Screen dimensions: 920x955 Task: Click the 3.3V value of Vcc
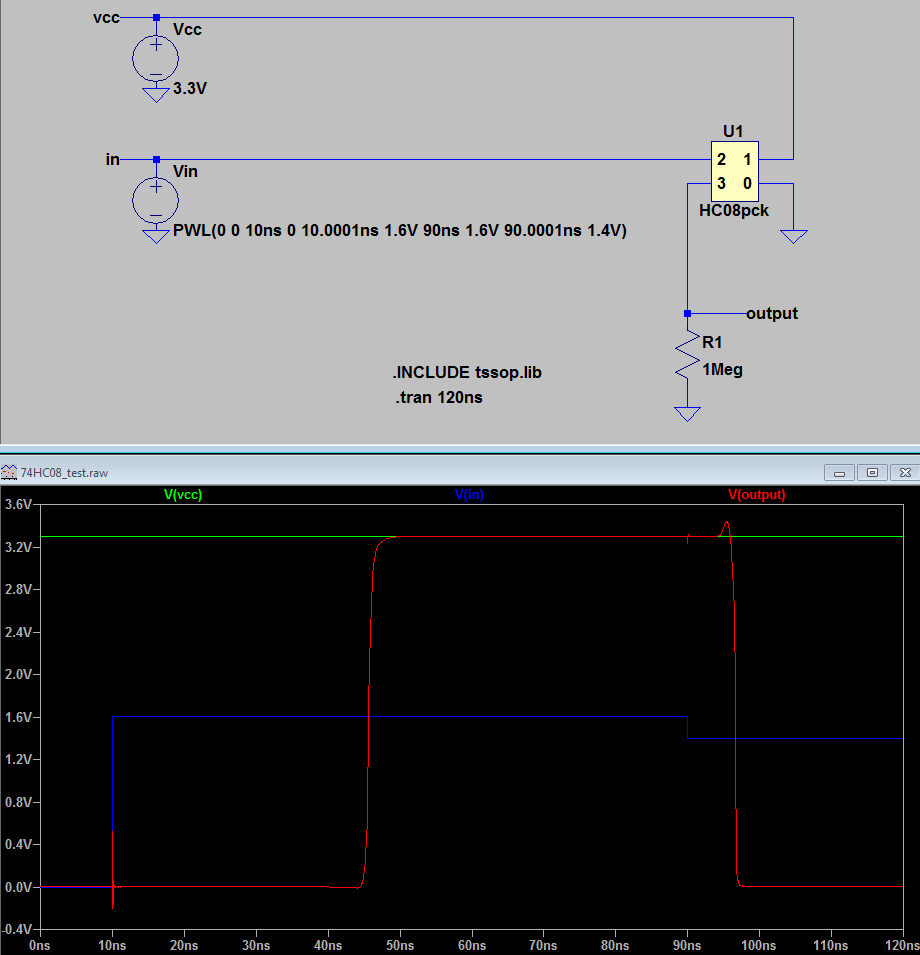click(190, 89)
